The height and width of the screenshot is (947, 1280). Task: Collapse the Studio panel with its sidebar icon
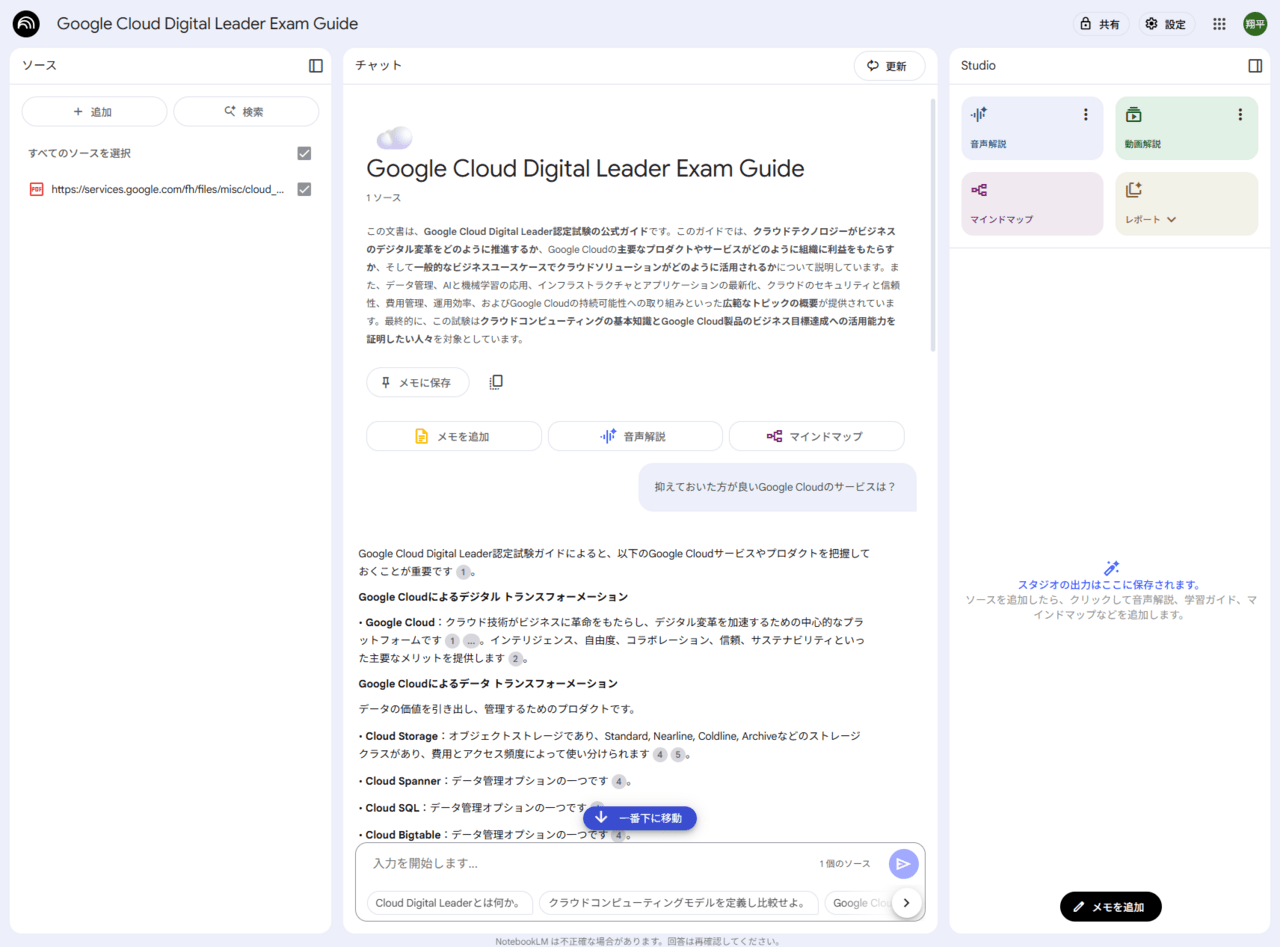[x=1255, y=66]
